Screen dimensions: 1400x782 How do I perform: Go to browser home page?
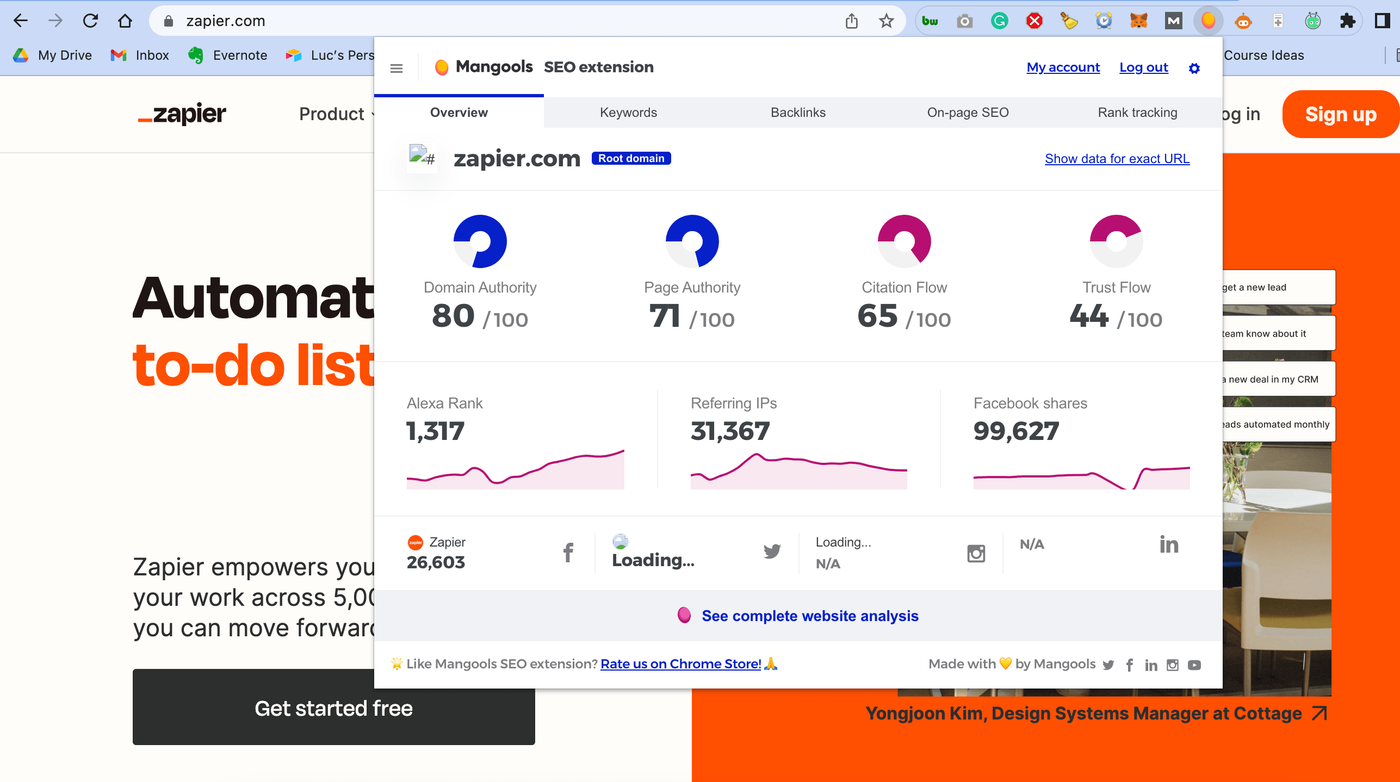[125, 21]
